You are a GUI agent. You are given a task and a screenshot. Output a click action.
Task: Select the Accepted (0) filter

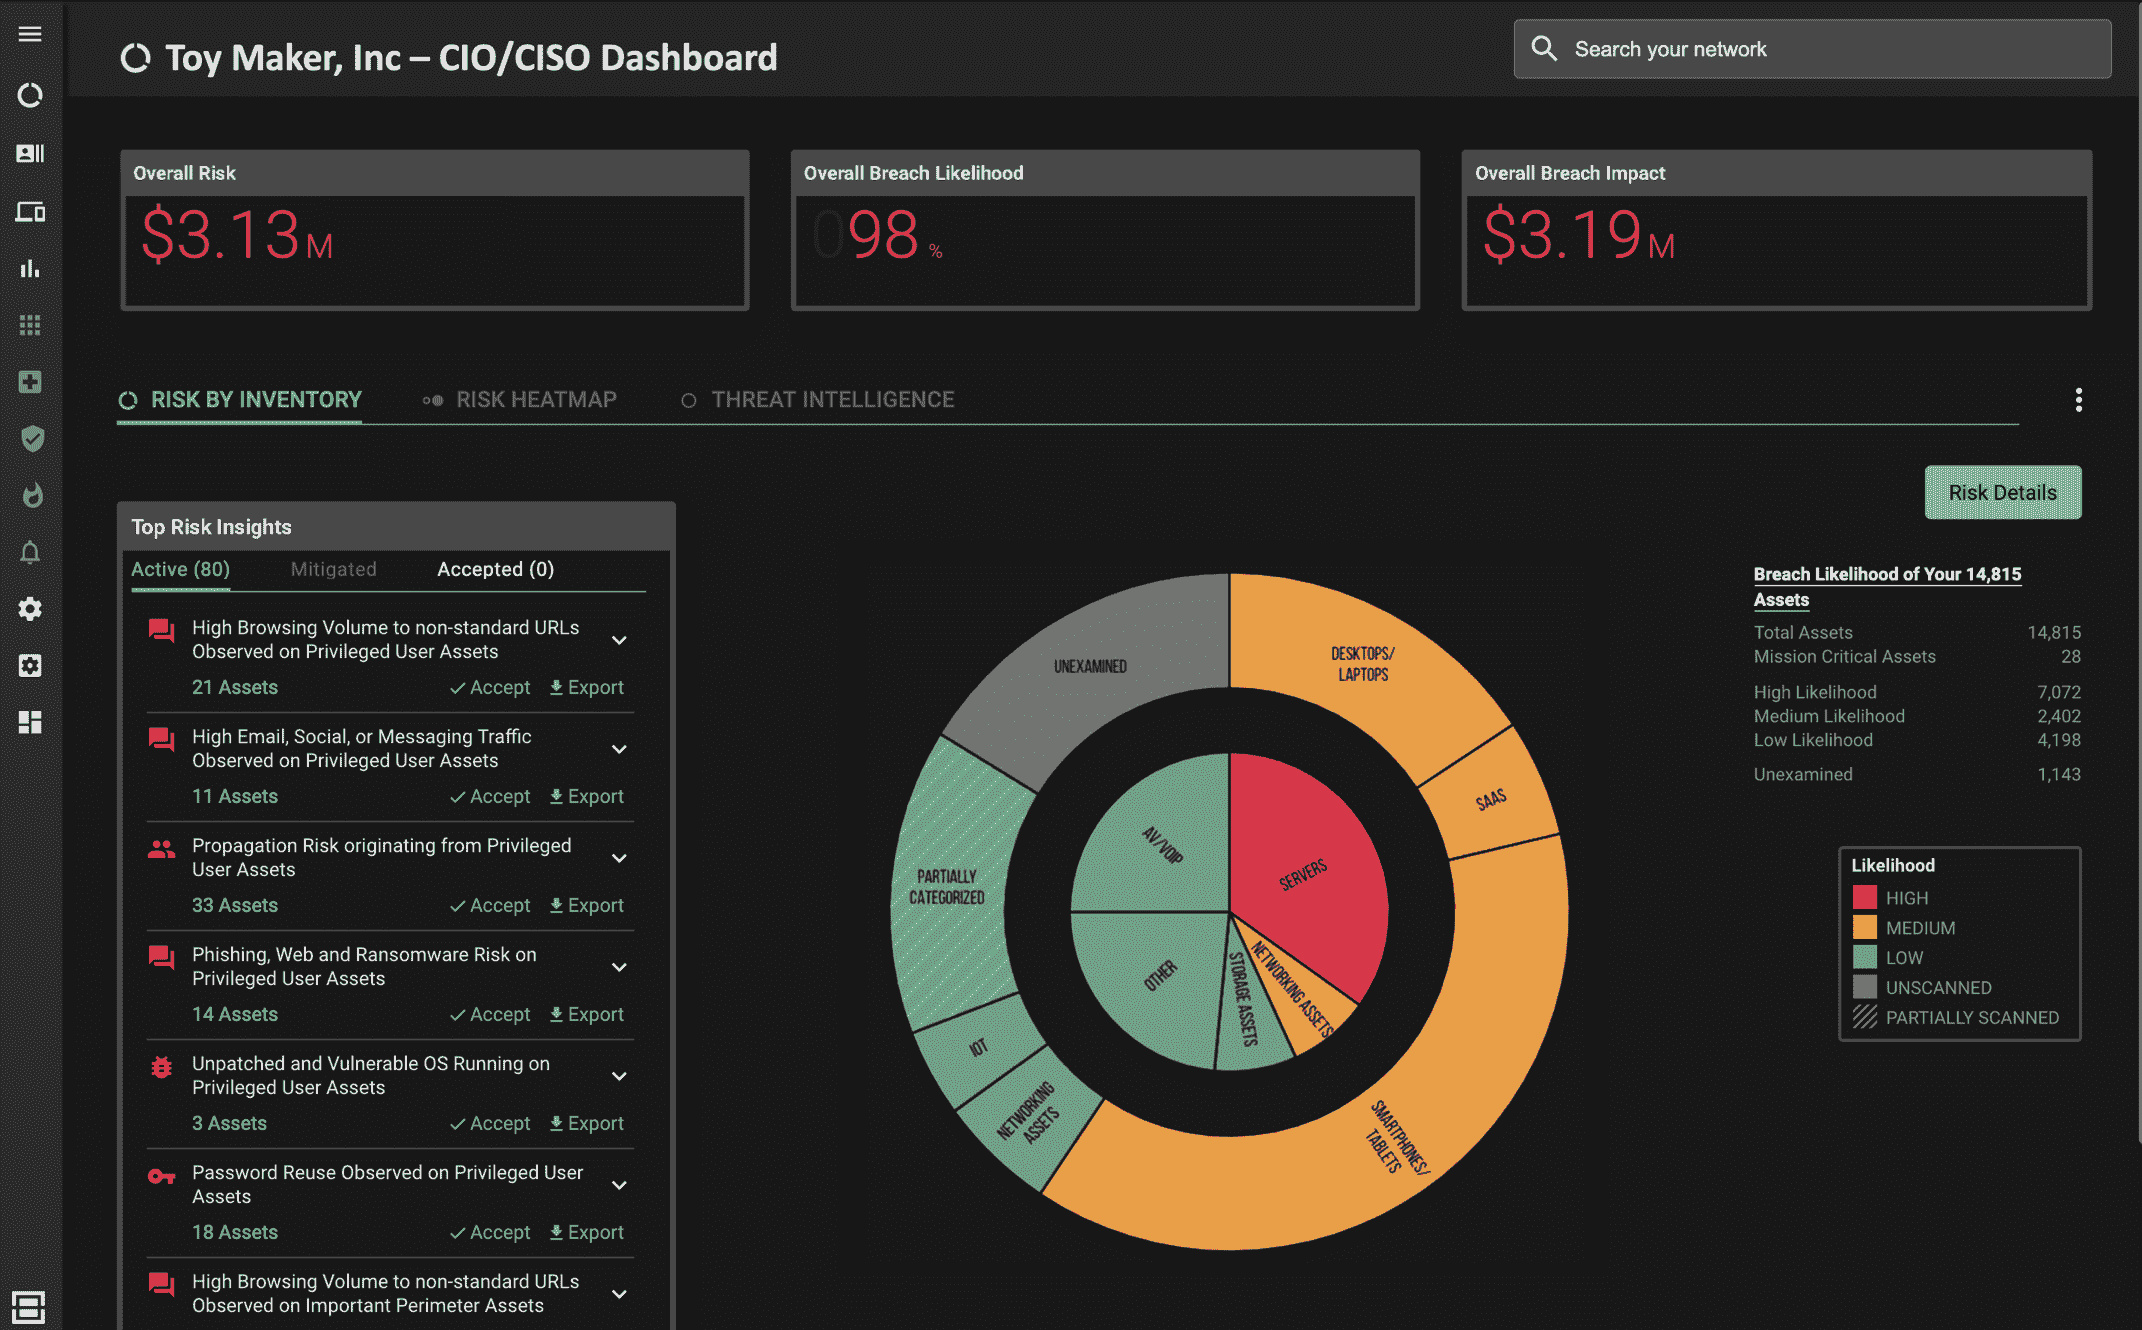pos(494,569)
